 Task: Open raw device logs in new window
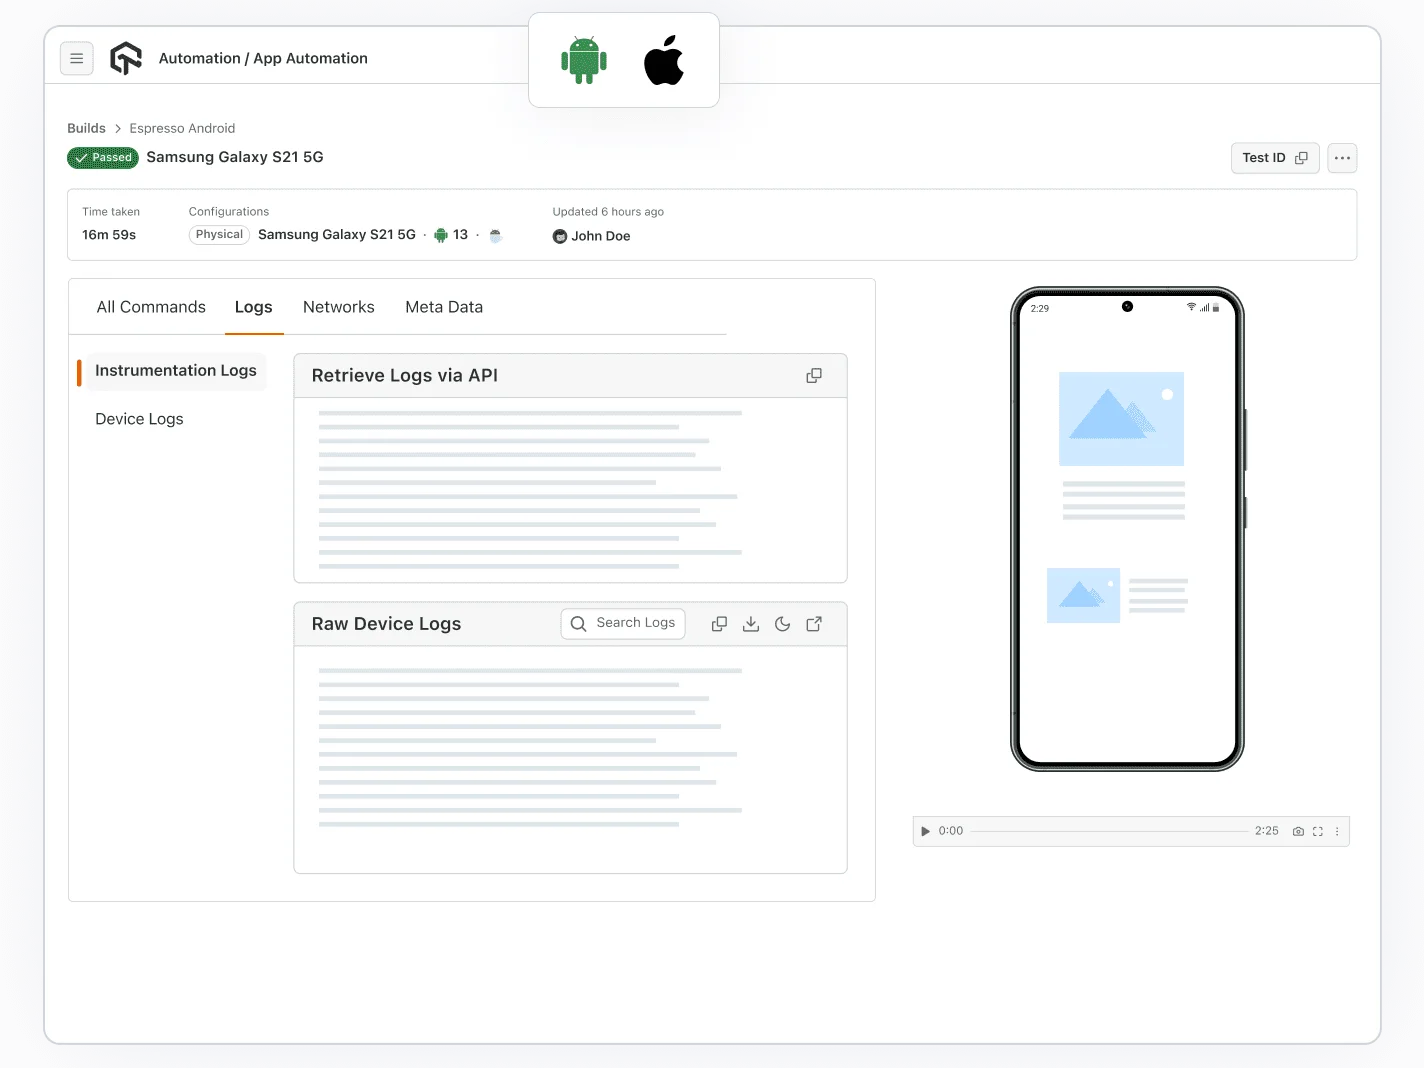(x=813, y=623)
